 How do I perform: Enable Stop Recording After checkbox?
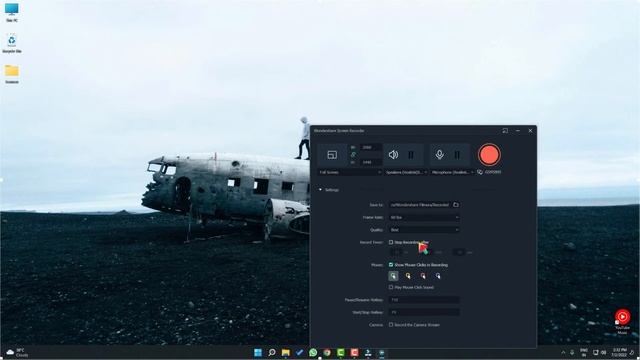tap(391, 242)
